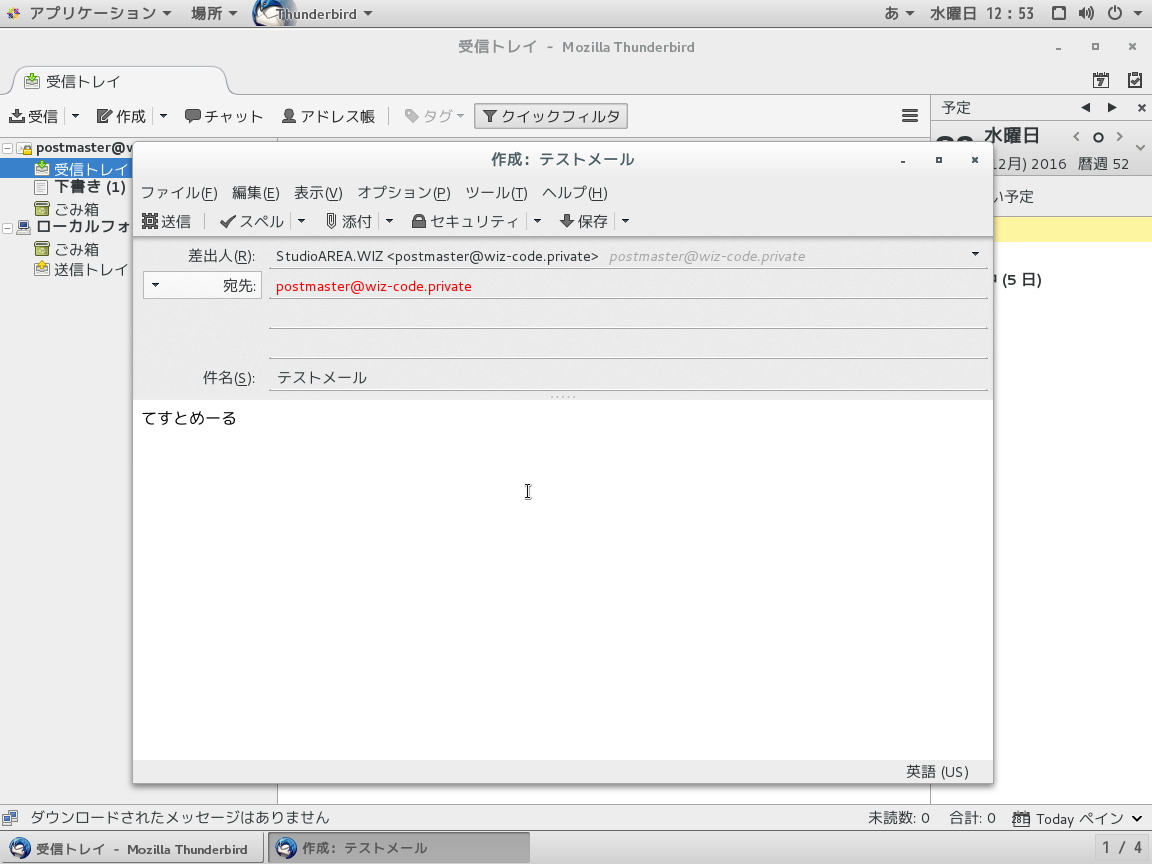Viewport: 1152px width, 864px height.
Task: Open ファイル(F) menu in compose window
Action: point(179,192)
